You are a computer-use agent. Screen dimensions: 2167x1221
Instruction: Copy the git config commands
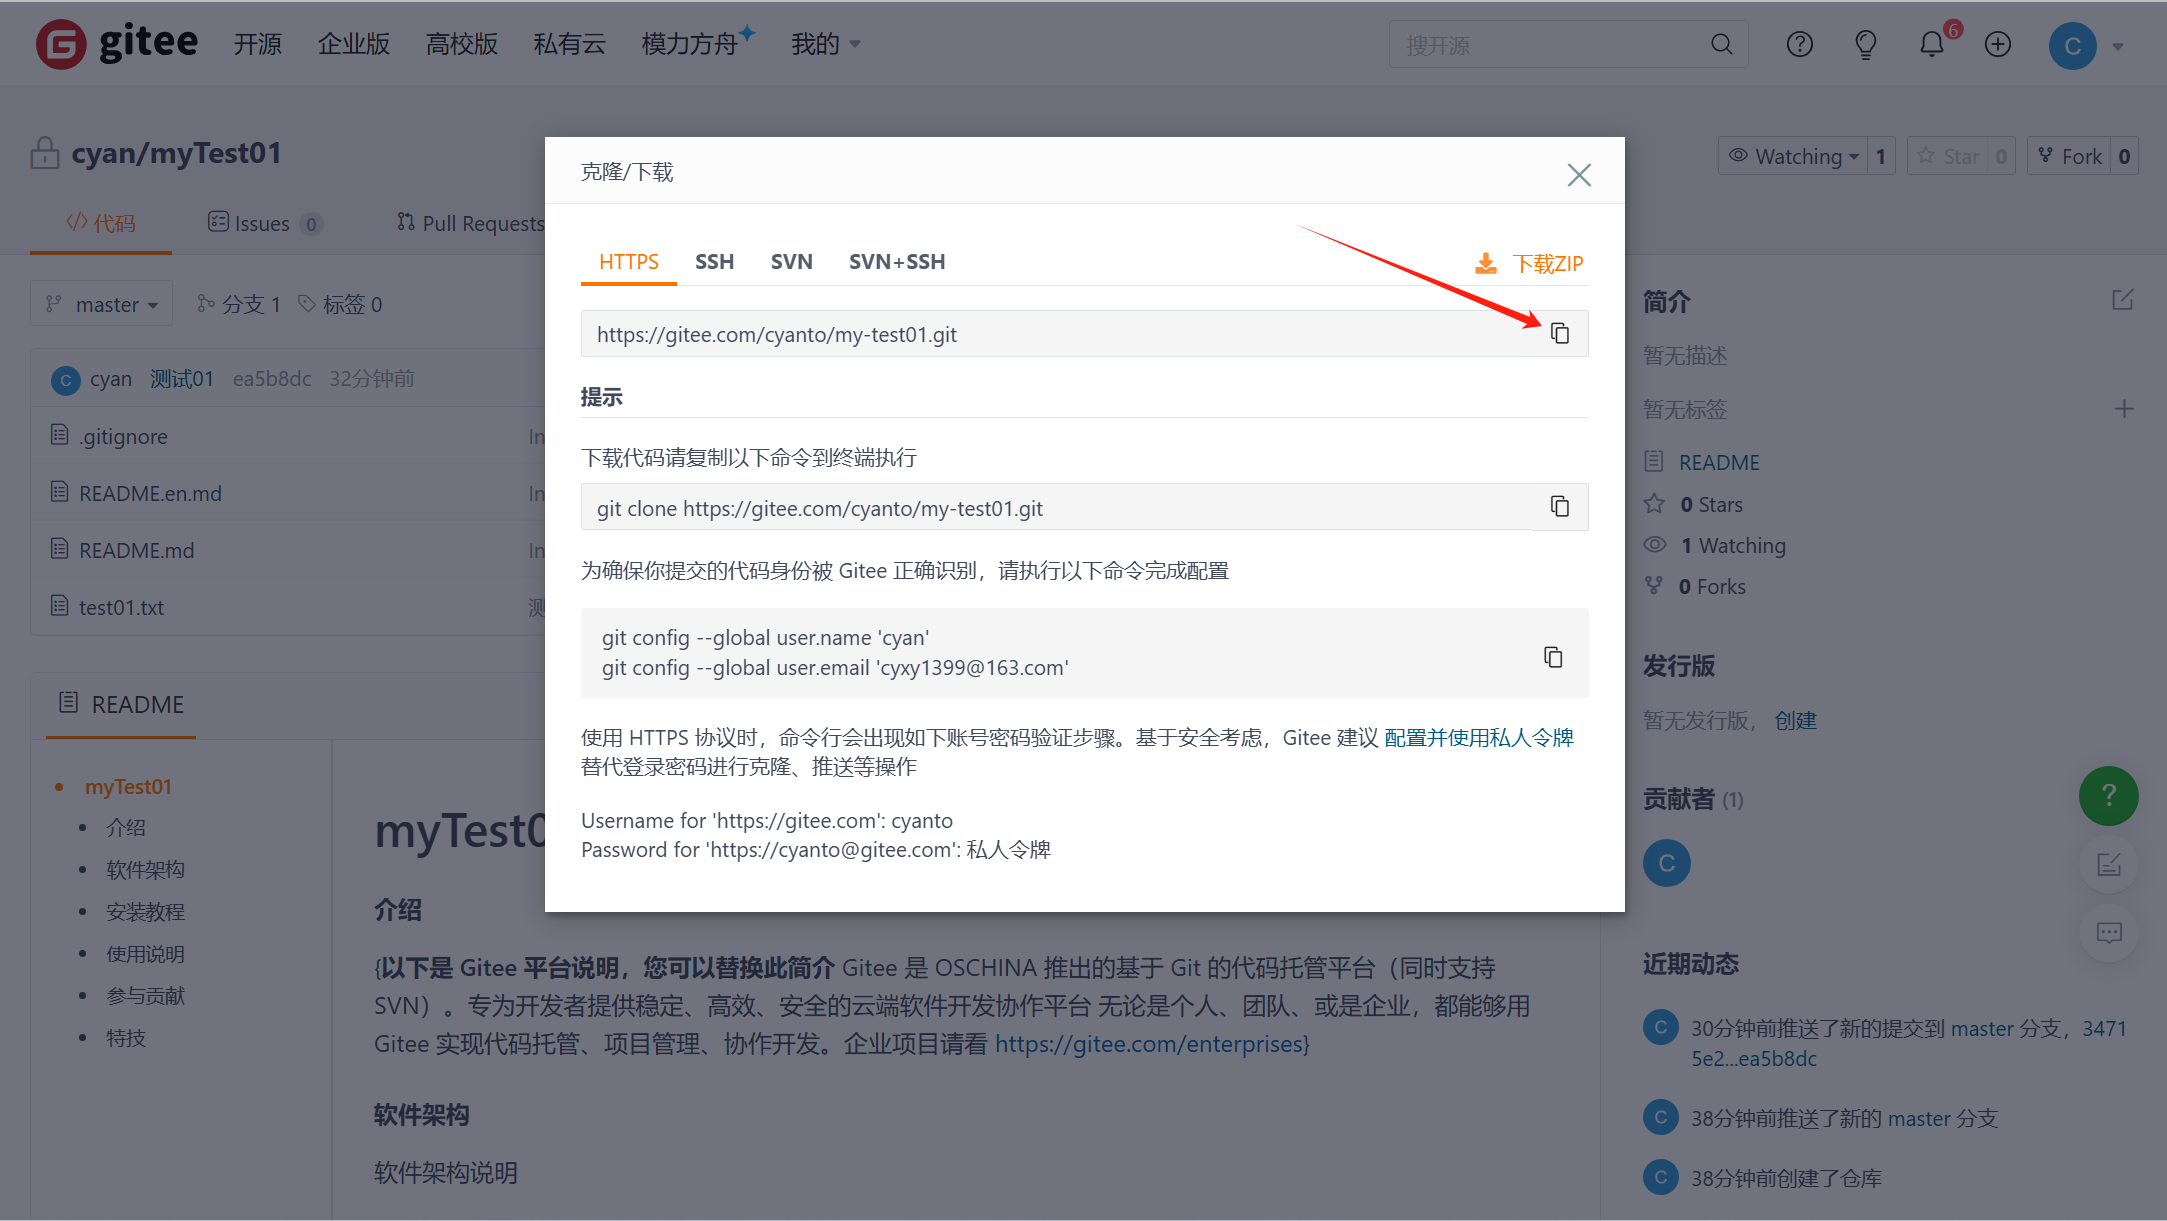point(1553,656)
